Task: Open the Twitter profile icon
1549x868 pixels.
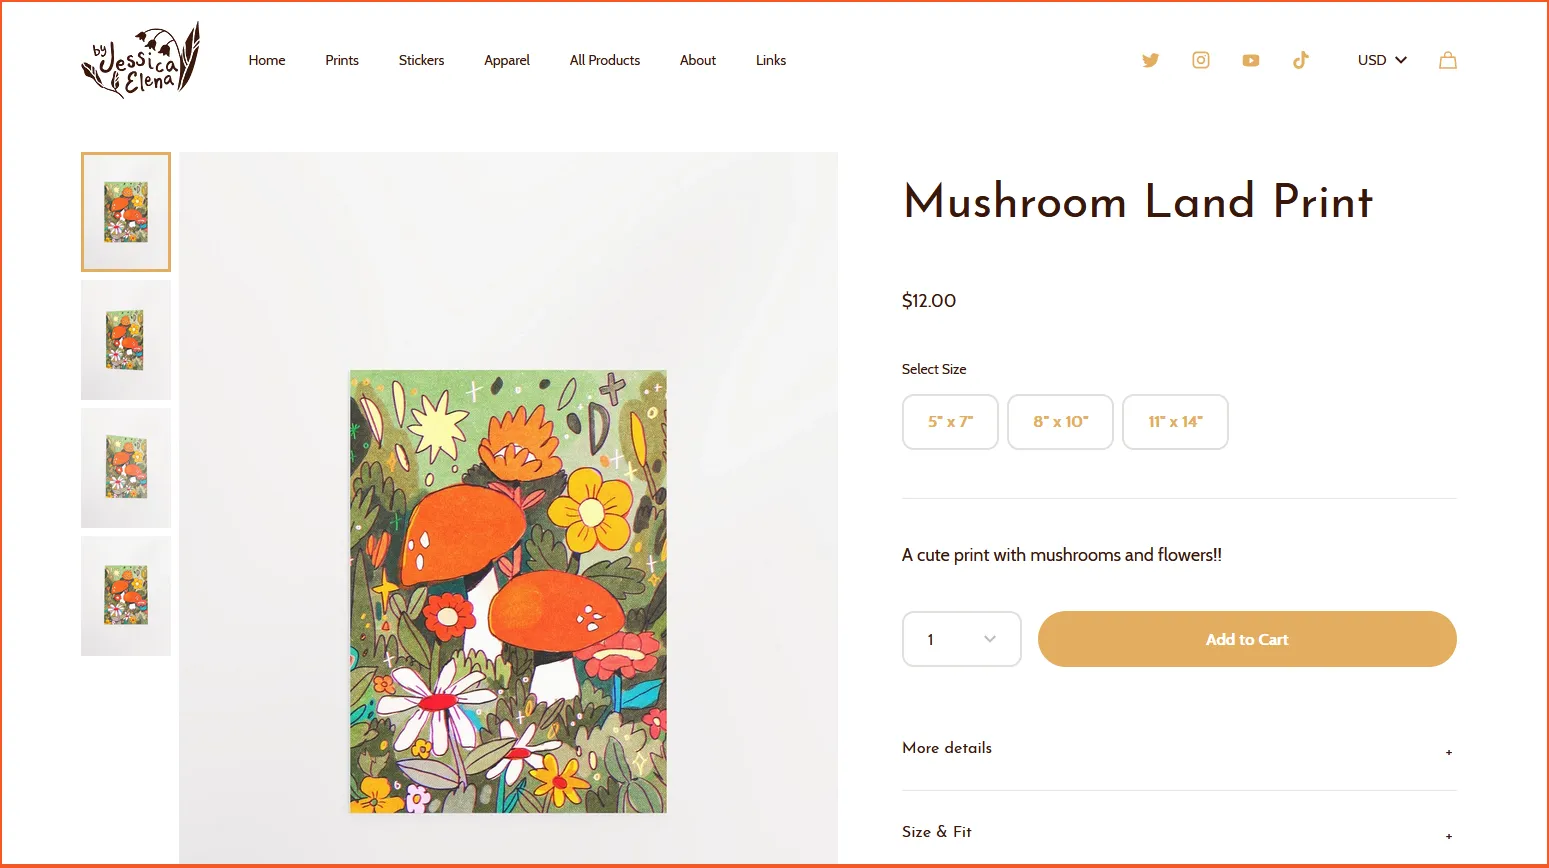Action: click(1150, 60)
